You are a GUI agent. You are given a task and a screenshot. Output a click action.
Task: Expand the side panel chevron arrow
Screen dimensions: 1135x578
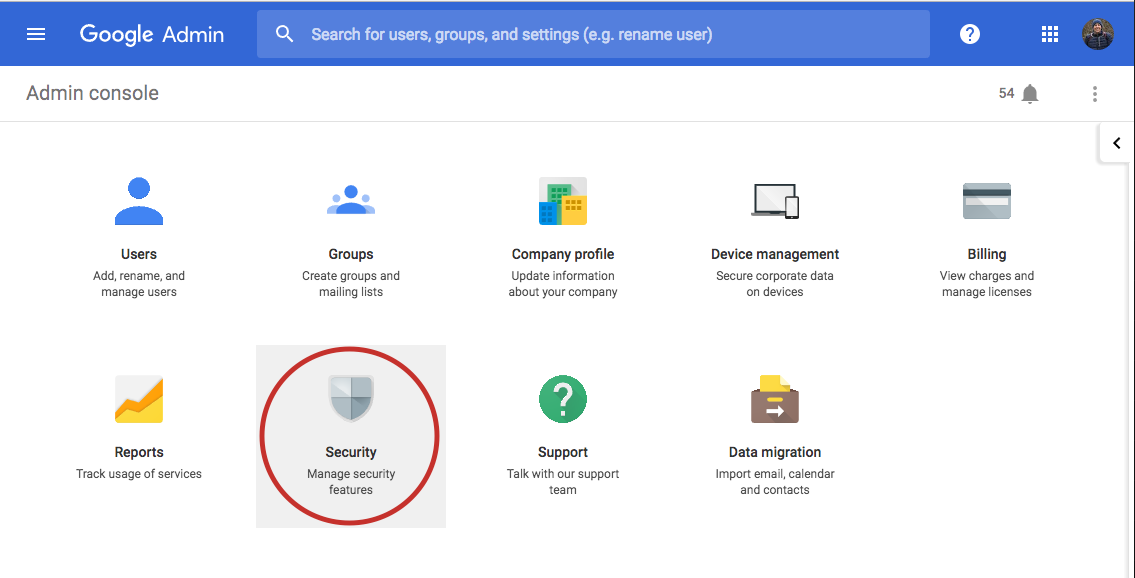pos(1117,143)
